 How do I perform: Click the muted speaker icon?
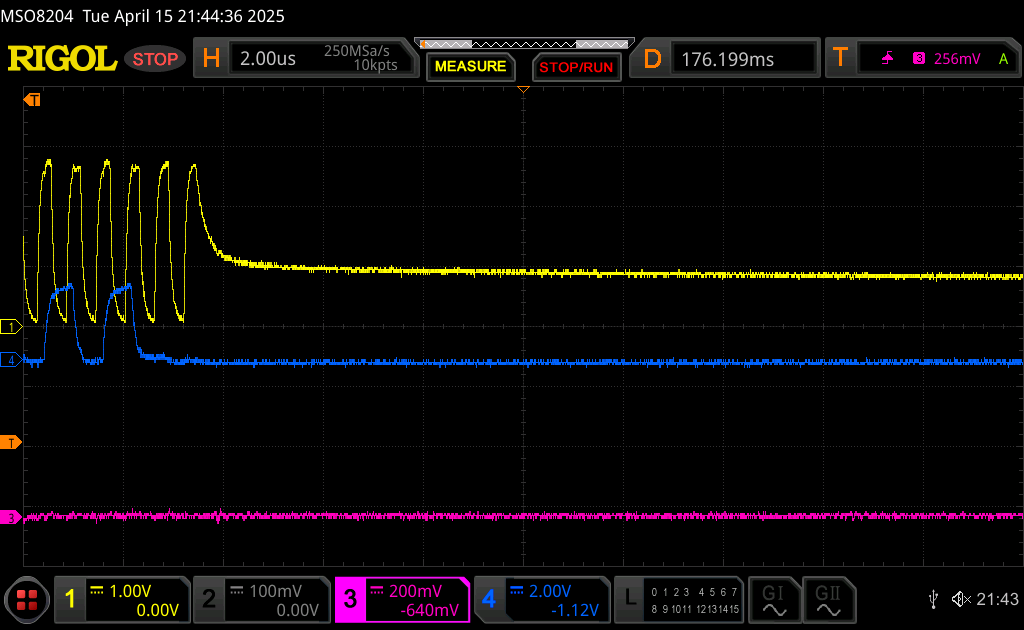pyautogui.click(x=961, y=599)
